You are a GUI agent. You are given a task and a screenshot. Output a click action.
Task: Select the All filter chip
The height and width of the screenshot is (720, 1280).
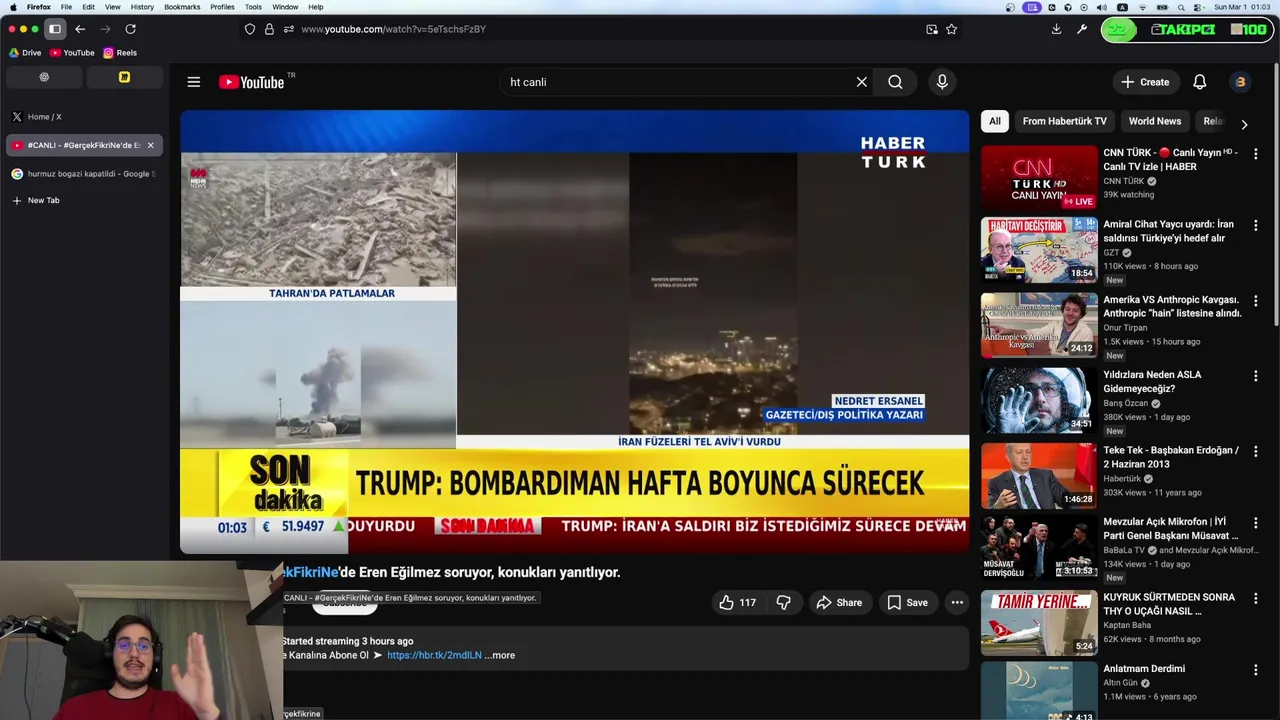(x=995, y=121)
